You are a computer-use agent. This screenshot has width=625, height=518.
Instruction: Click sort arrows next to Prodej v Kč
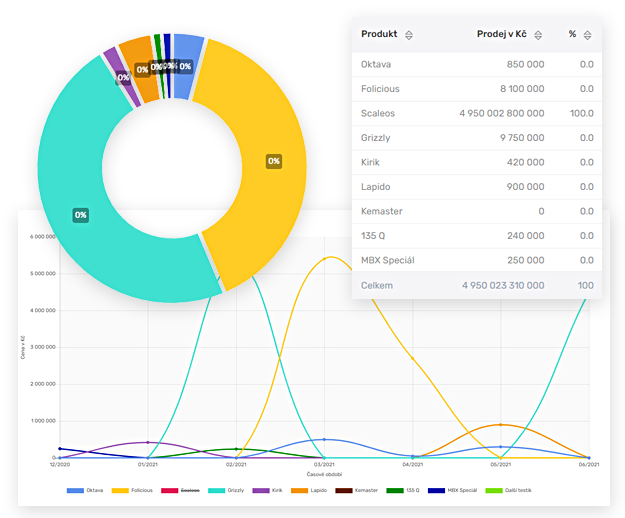click(538, 35)
